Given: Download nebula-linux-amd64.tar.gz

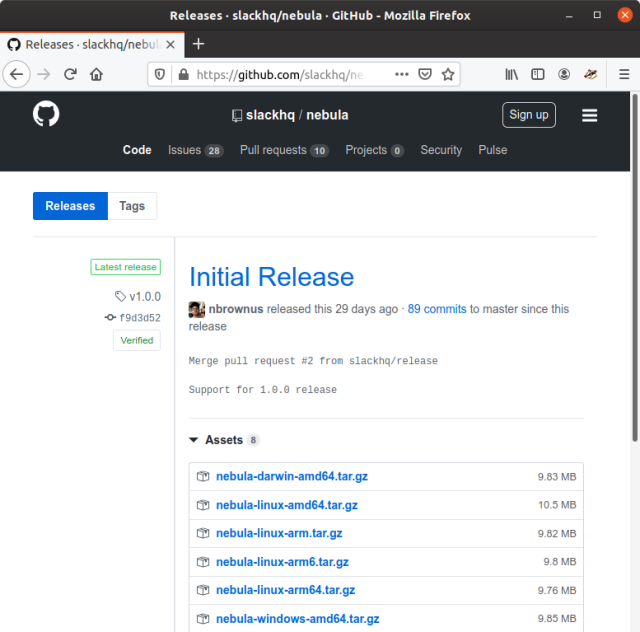Looking at the screenshot, I should (x=287, y=505).
